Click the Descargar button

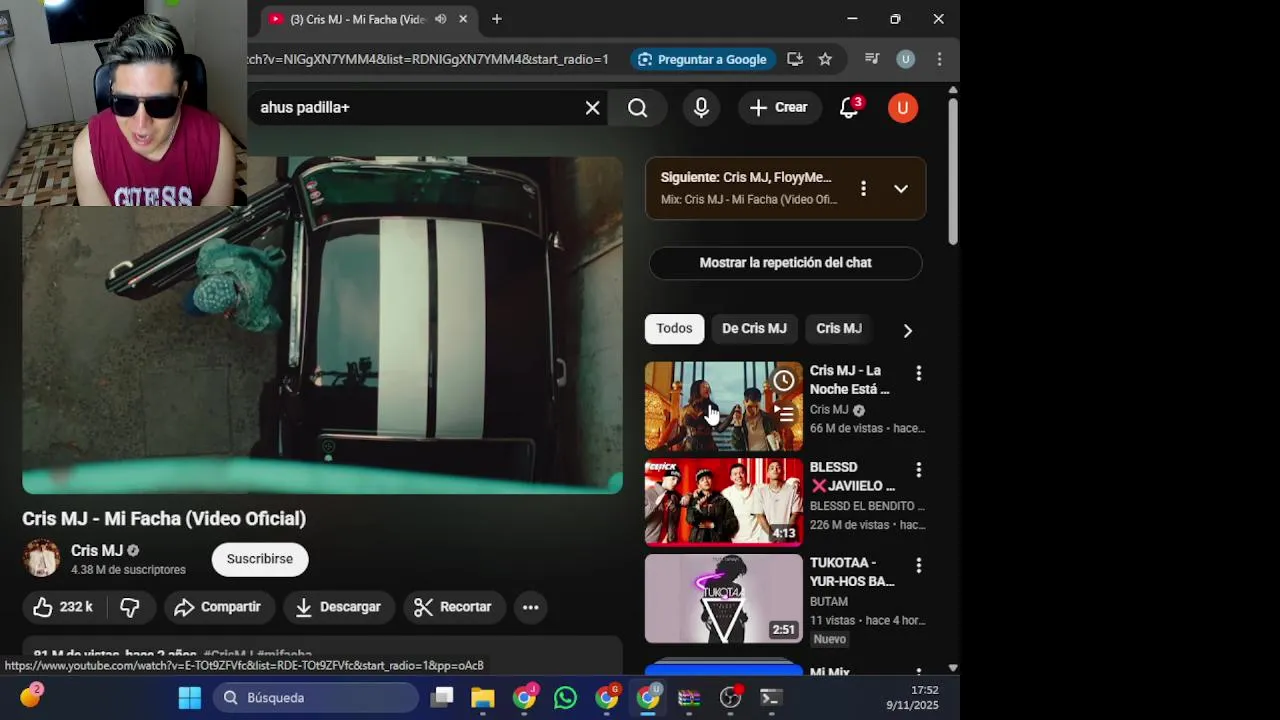(x=338, y=607)
